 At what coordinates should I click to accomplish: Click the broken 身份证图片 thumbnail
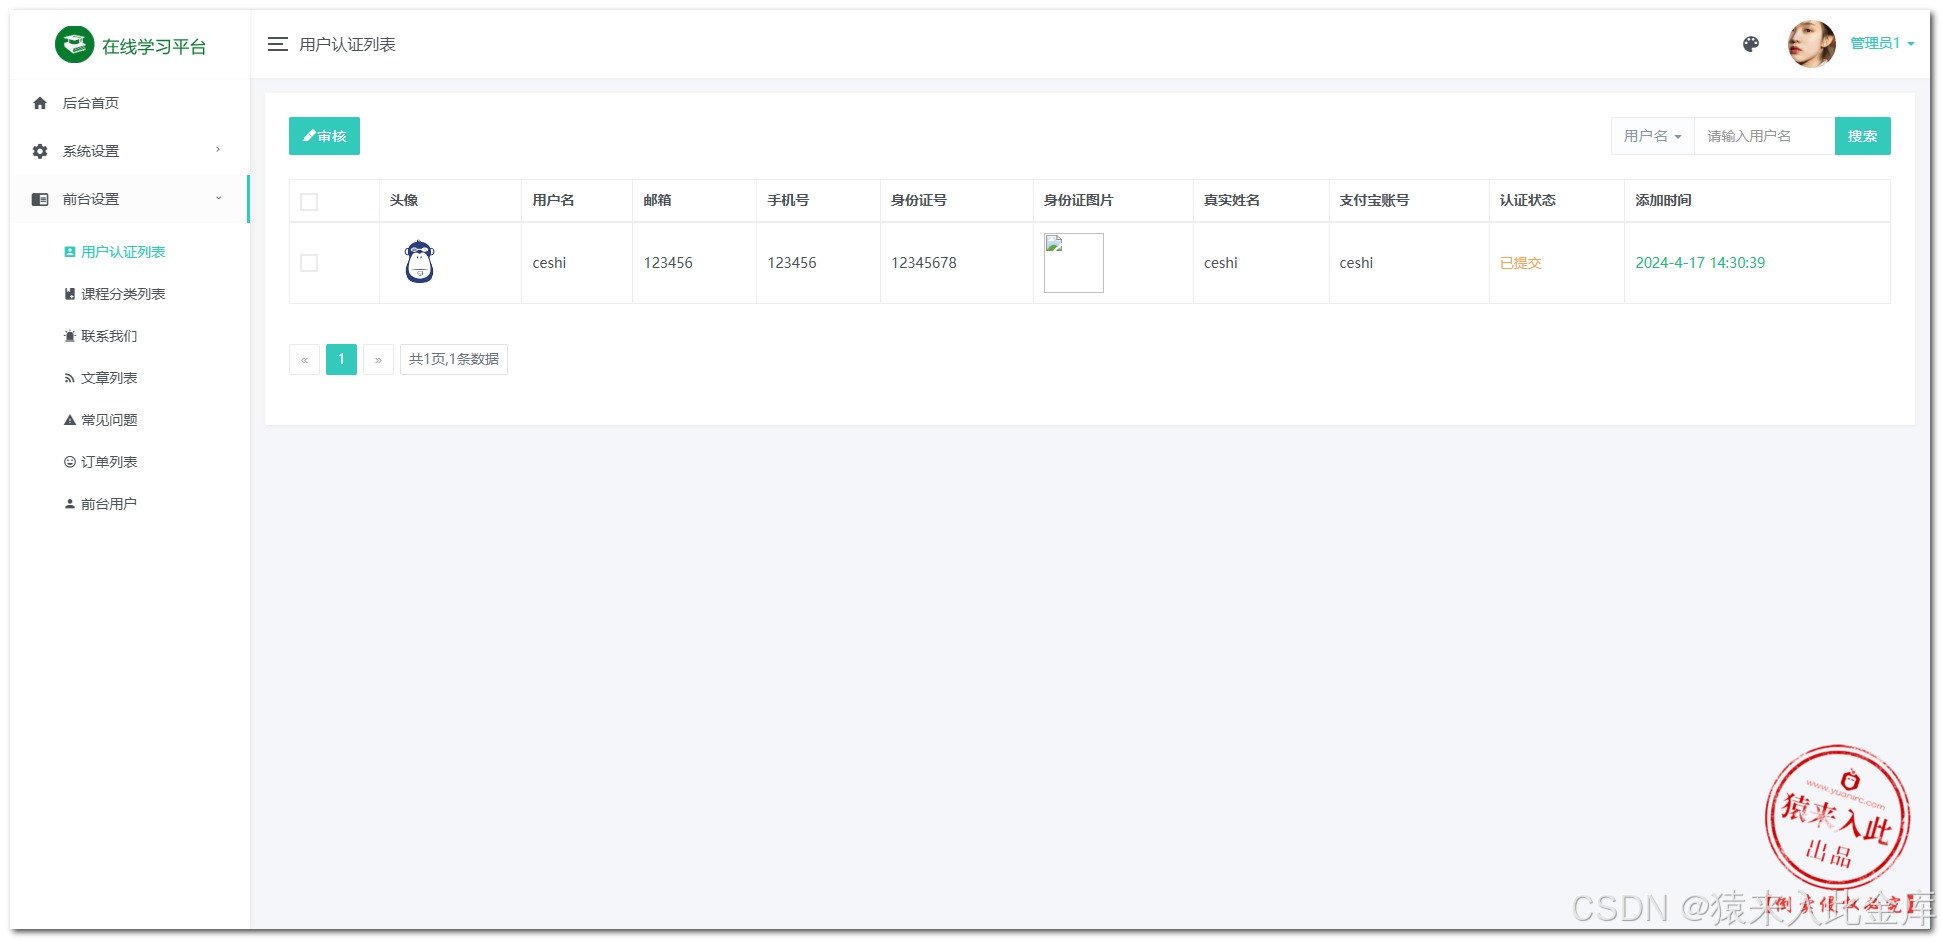[1073, 263]
